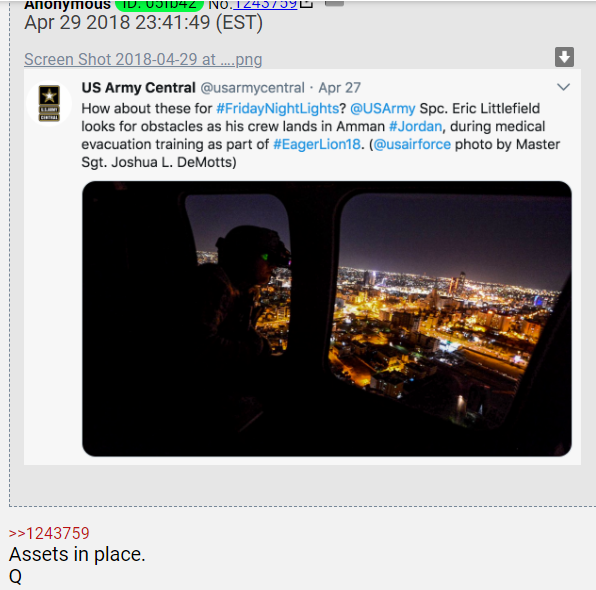
Task: Click the gray button next to post number
Action: coord(334,3)
